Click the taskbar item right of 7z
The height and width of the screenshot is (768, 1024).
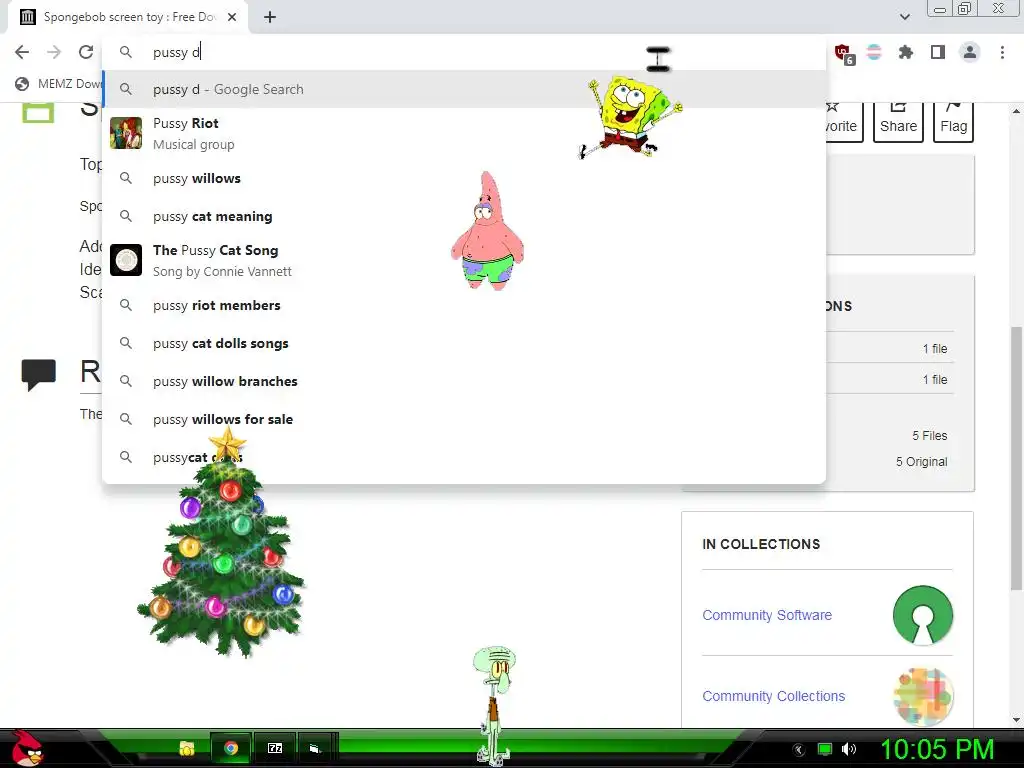click(316, 748)
